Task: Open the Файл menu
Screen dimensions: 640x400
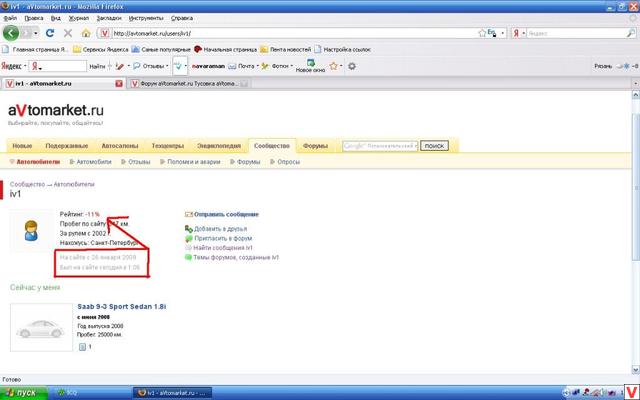Action: [x=10, y=18]
